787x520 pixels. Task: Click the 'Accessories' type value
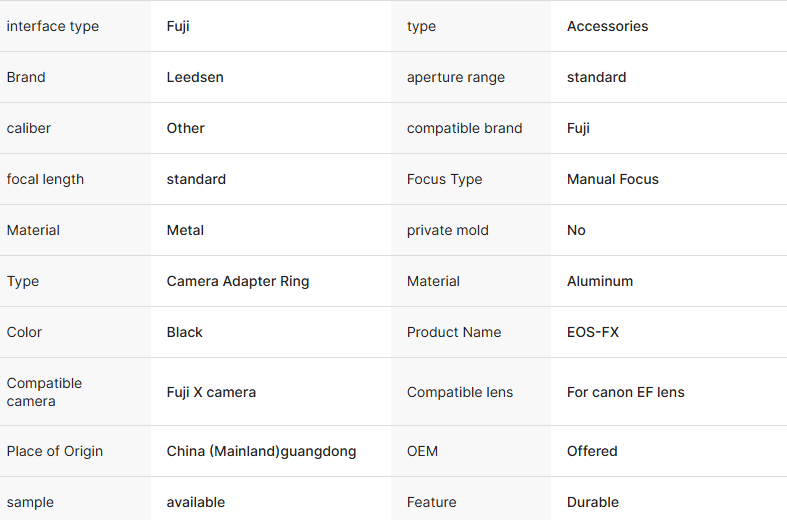[608, 26]
